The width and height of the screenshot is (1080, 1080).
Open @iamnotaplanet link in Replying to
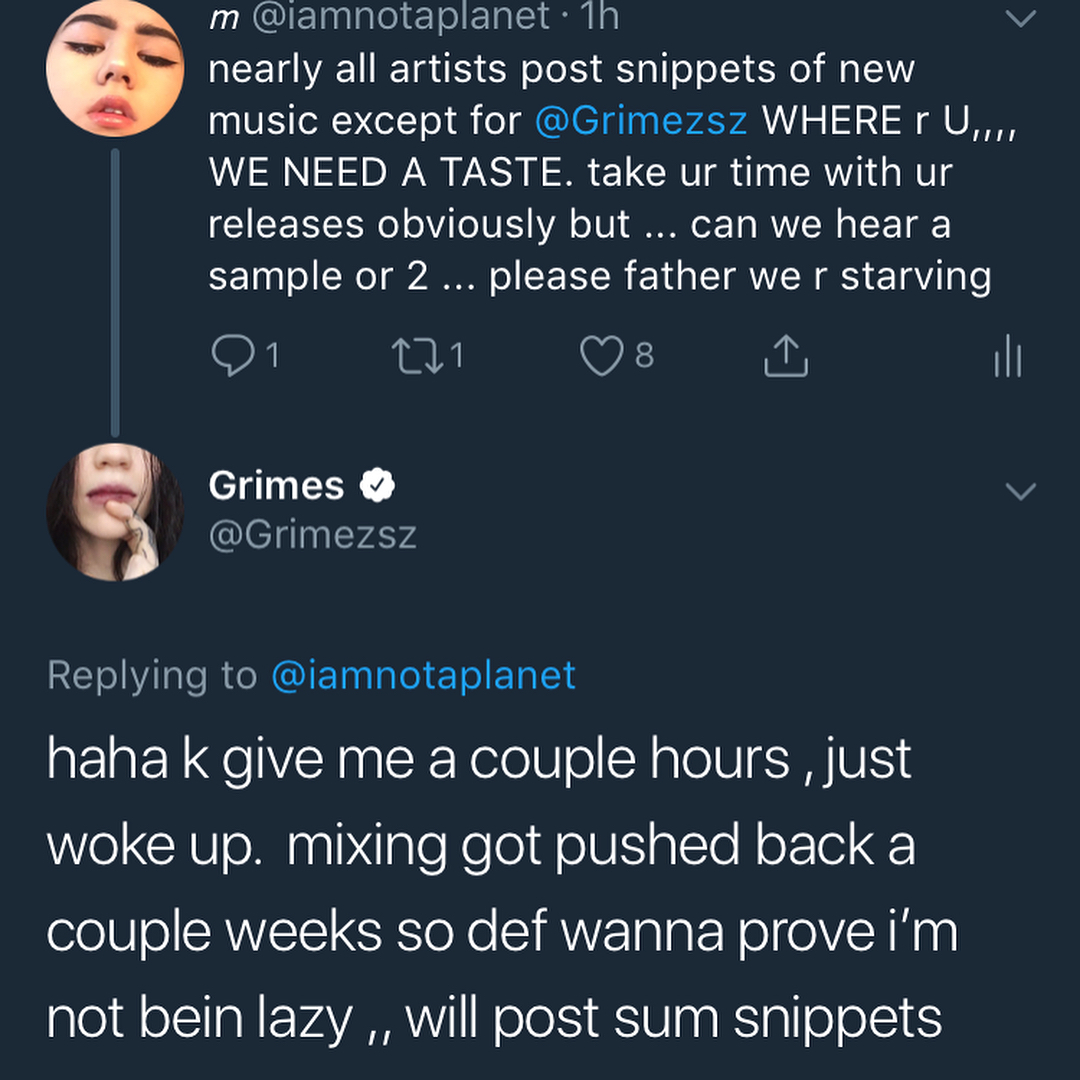[423, 675]
